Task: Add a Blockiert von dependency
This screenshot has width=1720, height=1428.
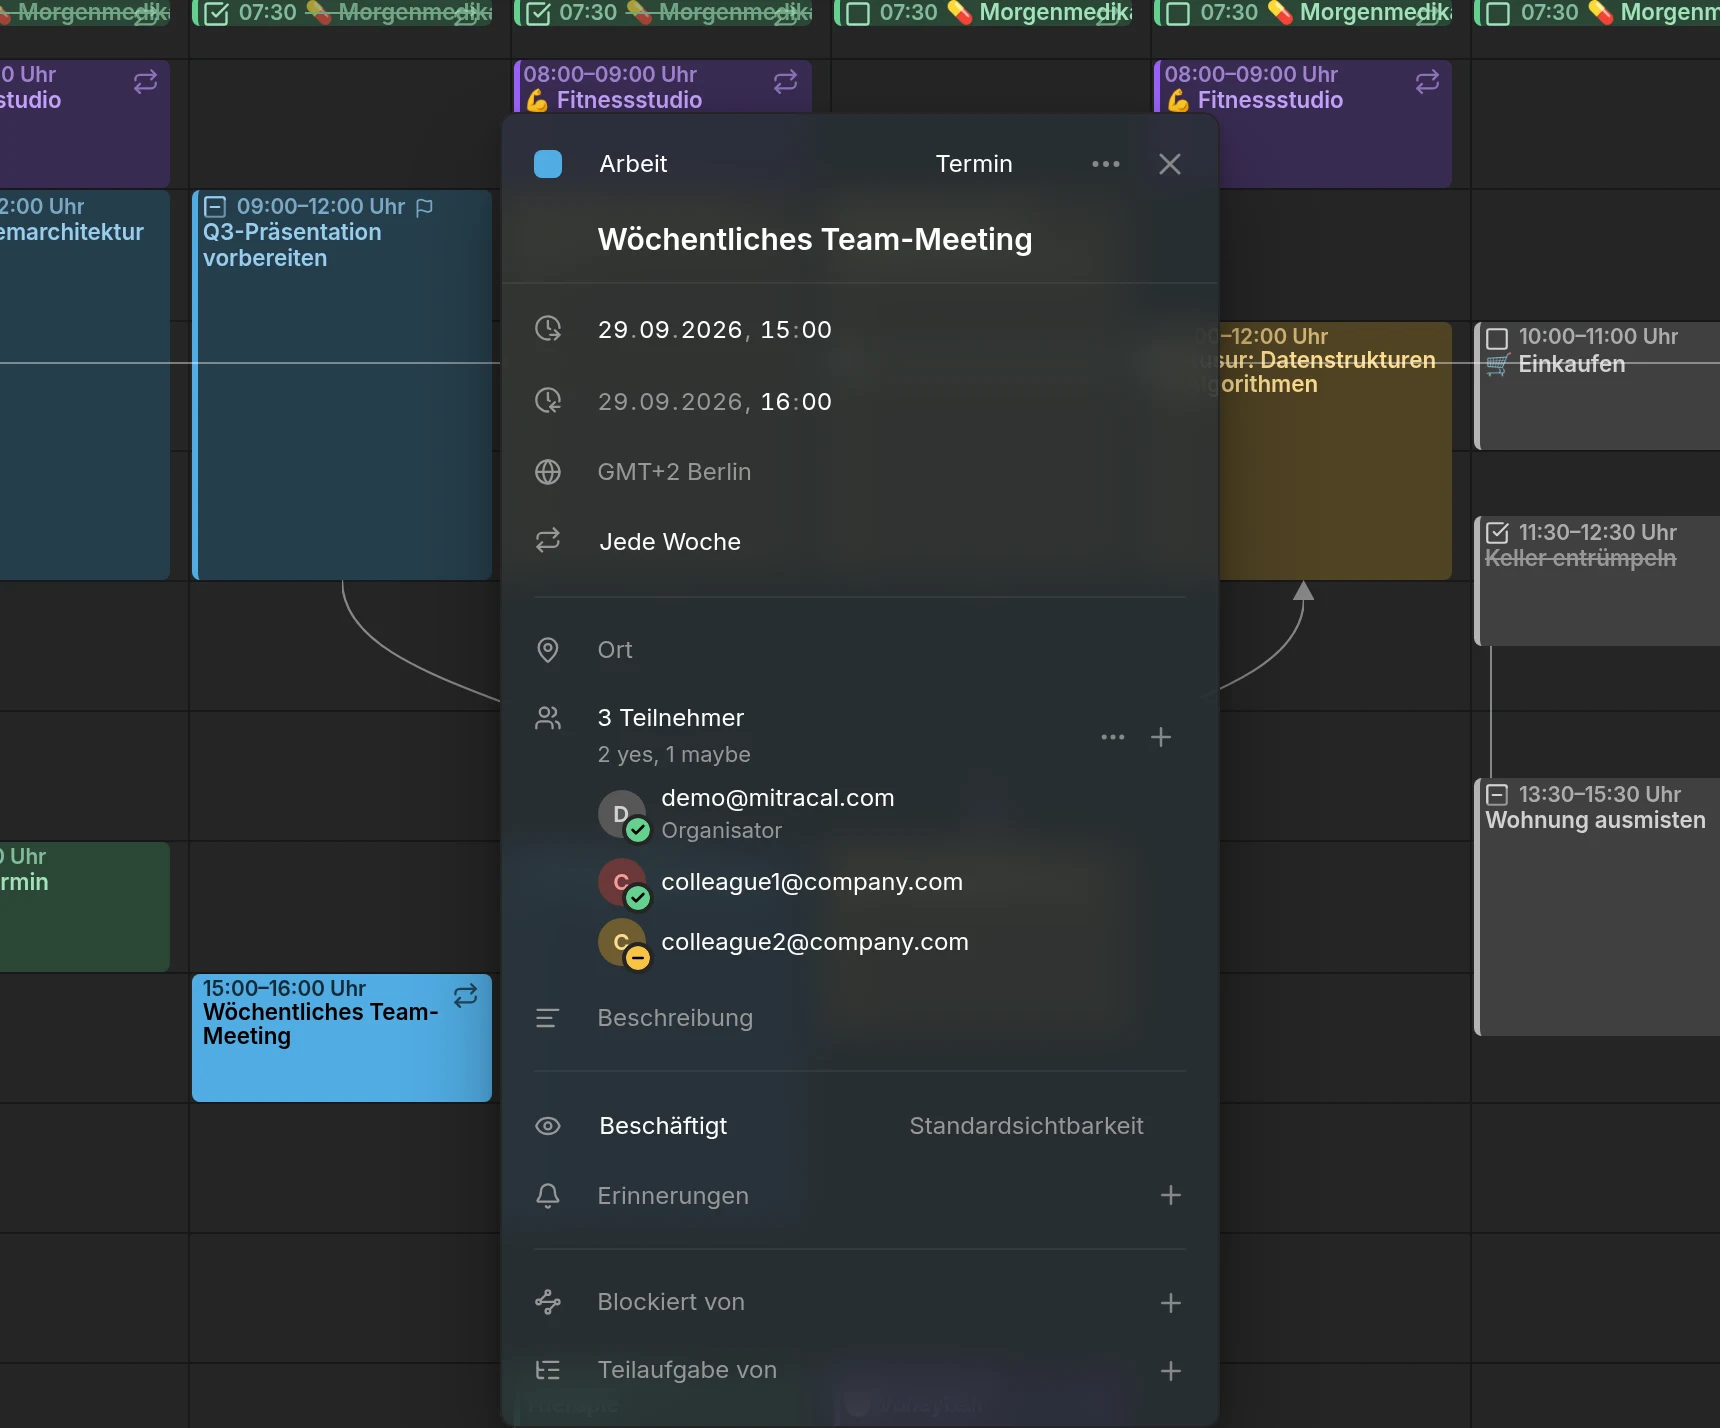Action: (x=1171, y=1303)
